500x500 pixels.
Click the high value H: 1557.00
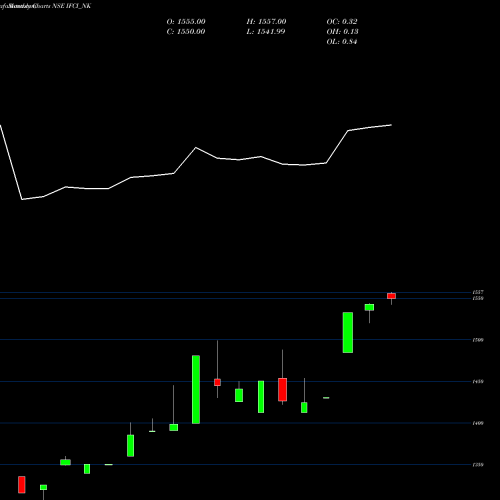tap(266, 22)
